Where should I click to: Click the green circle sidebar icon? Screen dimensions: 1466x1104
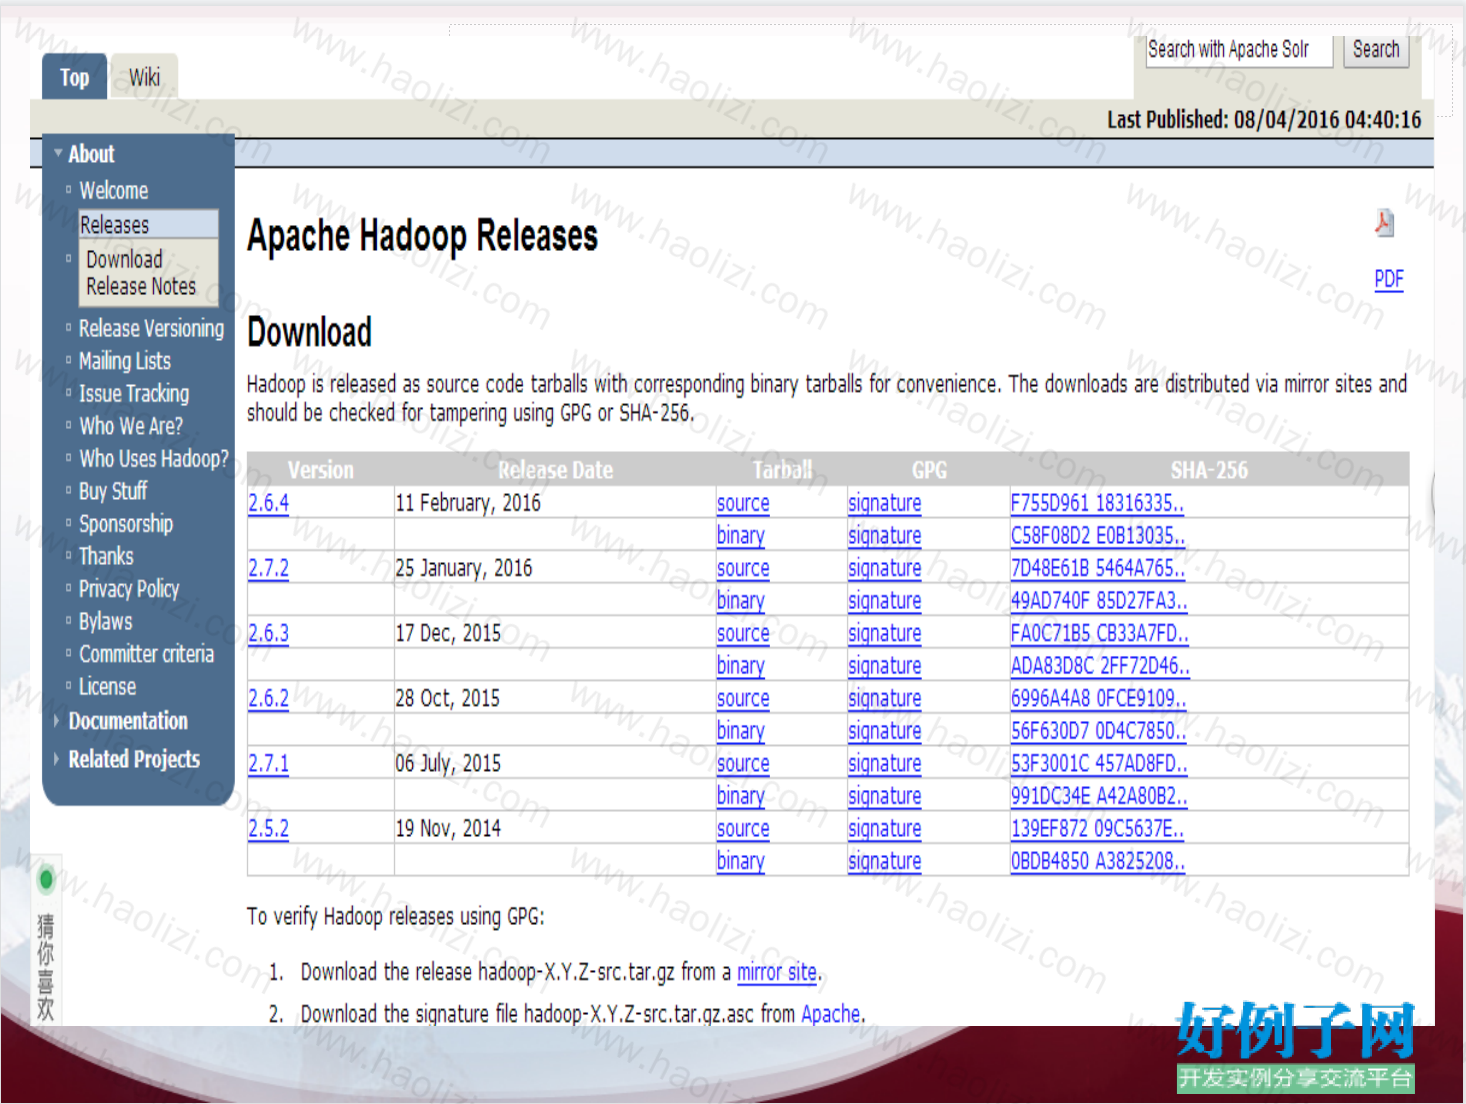(x=46, y=880)
